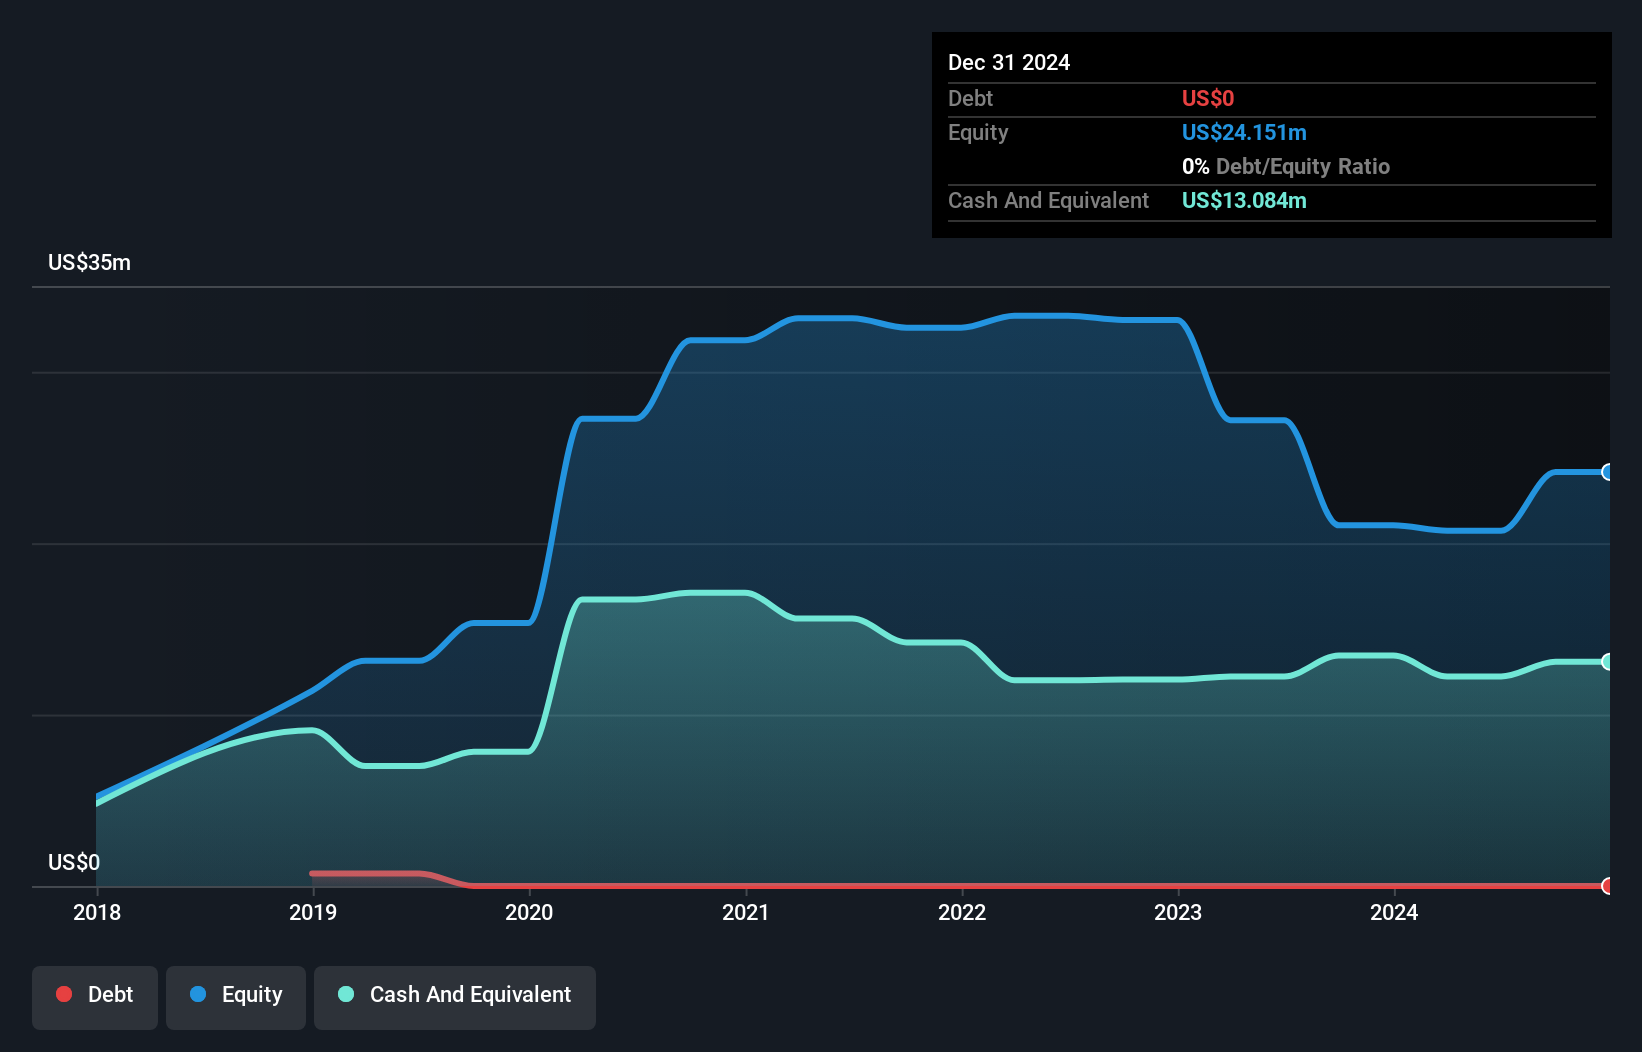
Task: Click the US$24.151m equity value in tooltip
Action: click(1244, 132)
